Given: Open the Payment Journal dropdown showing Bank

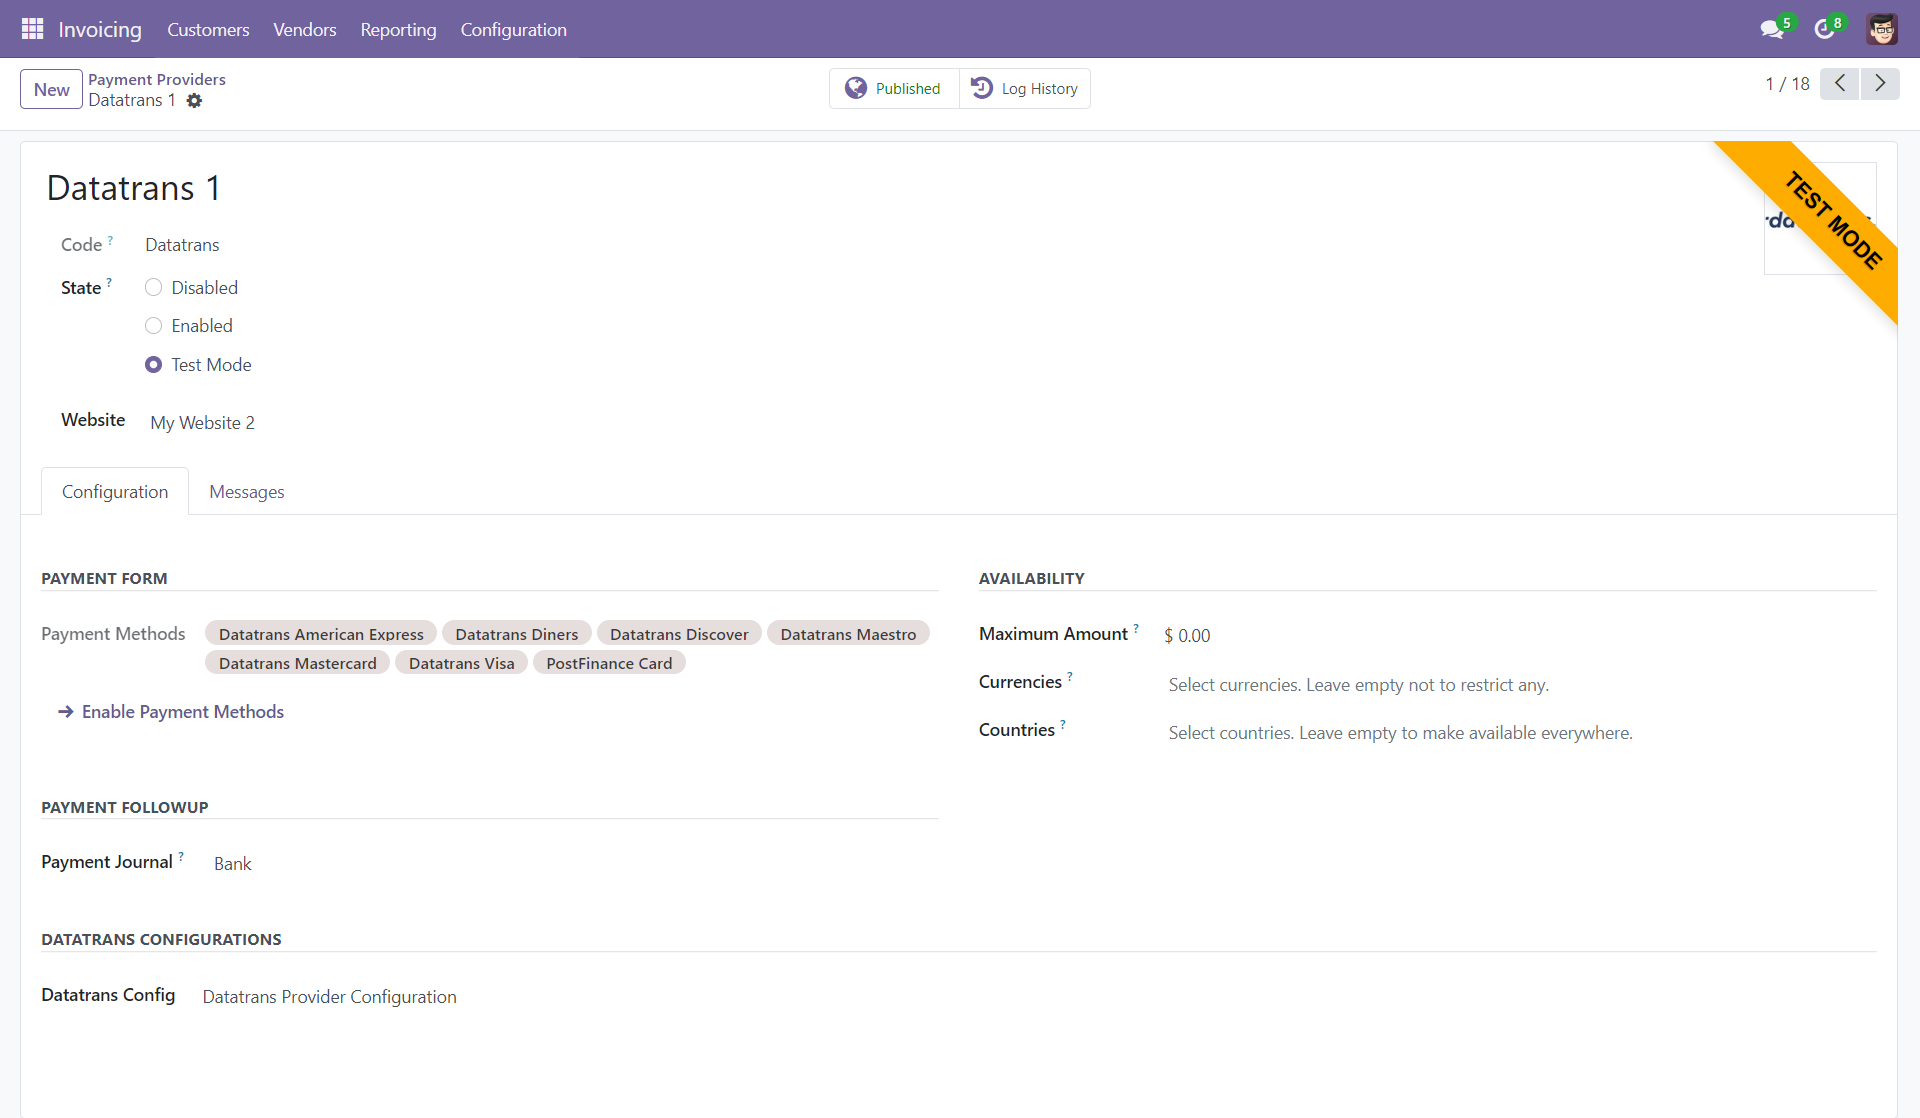Looking at the screenshot, I should [x=232, y=863].
